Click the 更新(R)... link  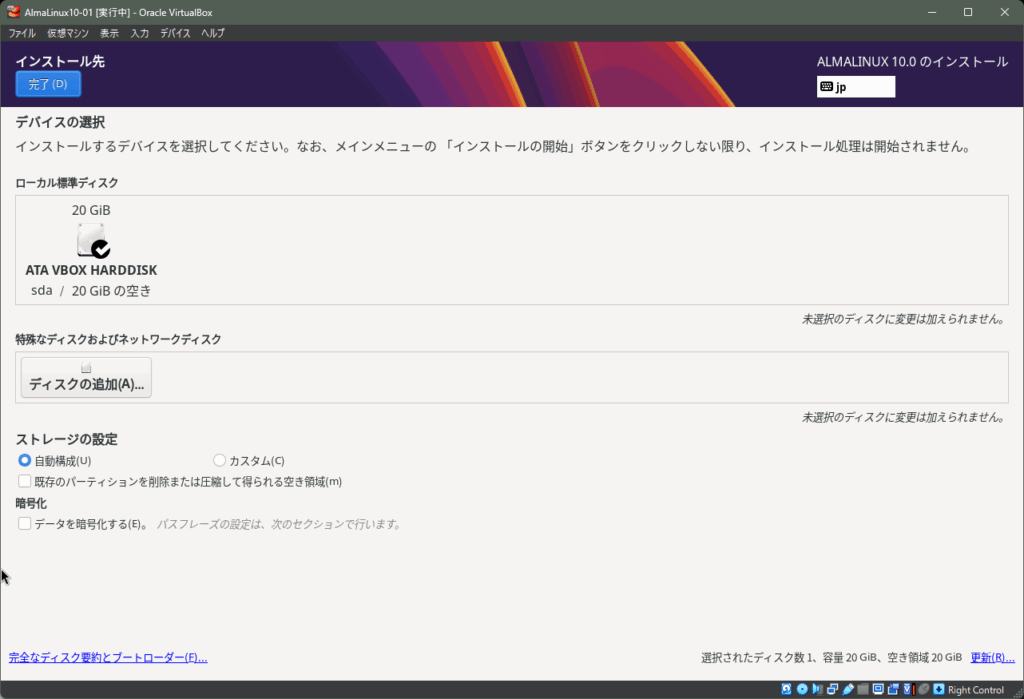pyautogui.click(x=992, y=658)
